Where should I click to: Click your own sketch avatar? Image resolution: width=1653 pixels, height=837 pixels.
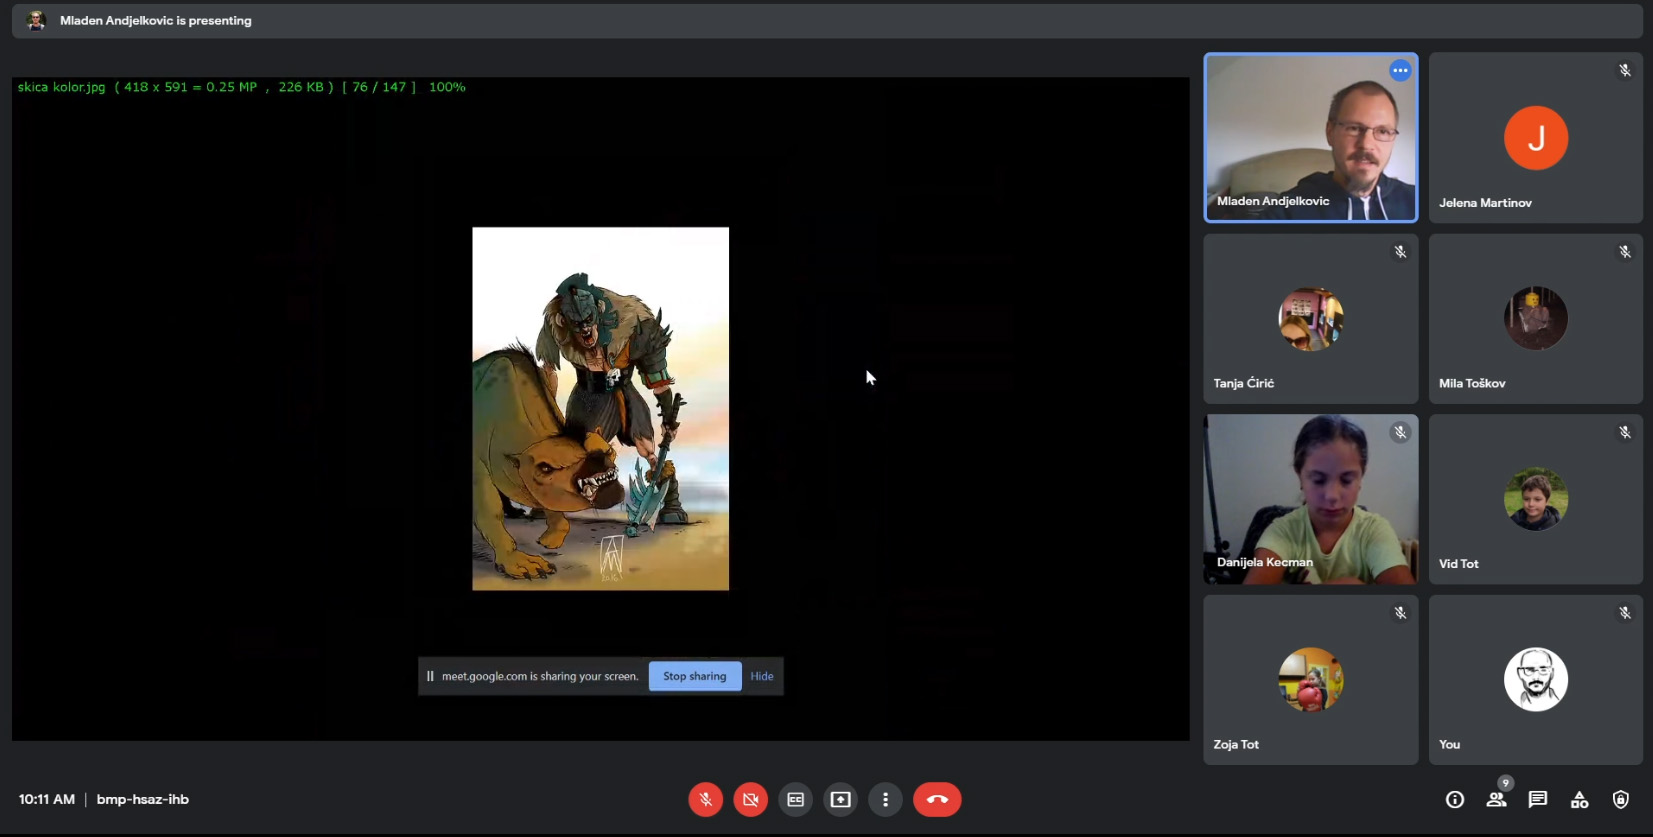click(1536, 680)
